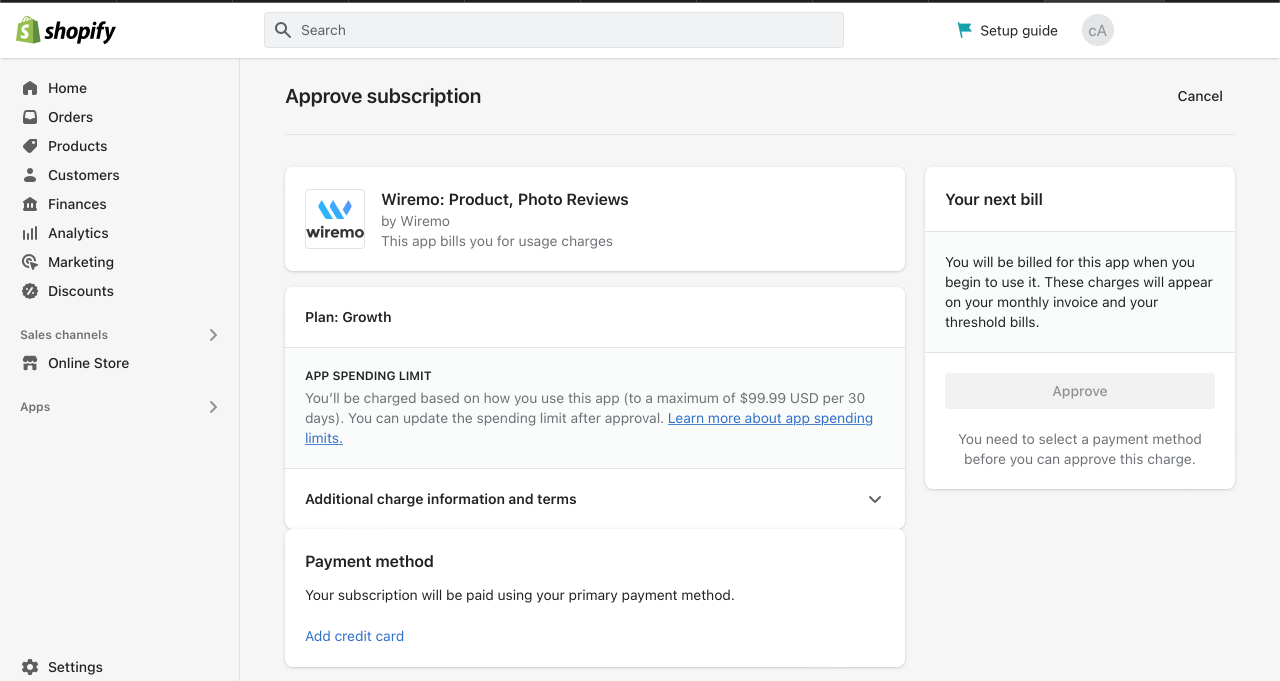1280x681 pixels.
Task: Click the Plan: Growth text
Action: [x=348, y=317]
